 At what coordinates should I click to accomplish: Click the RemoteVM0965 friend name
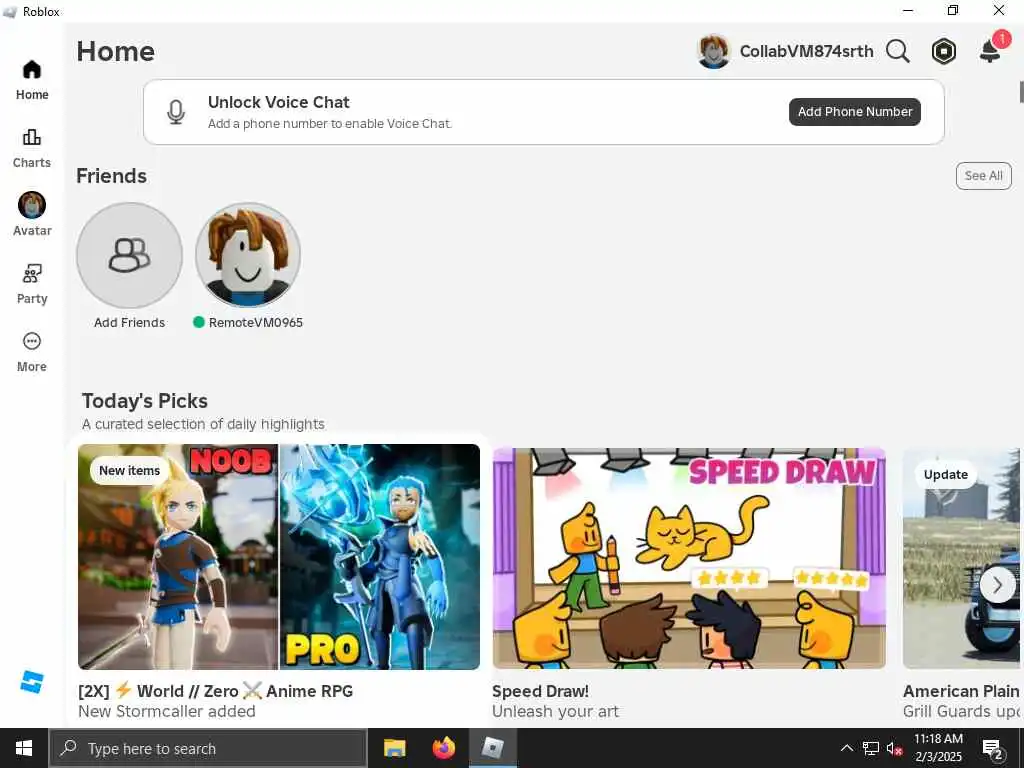point(255,323)
